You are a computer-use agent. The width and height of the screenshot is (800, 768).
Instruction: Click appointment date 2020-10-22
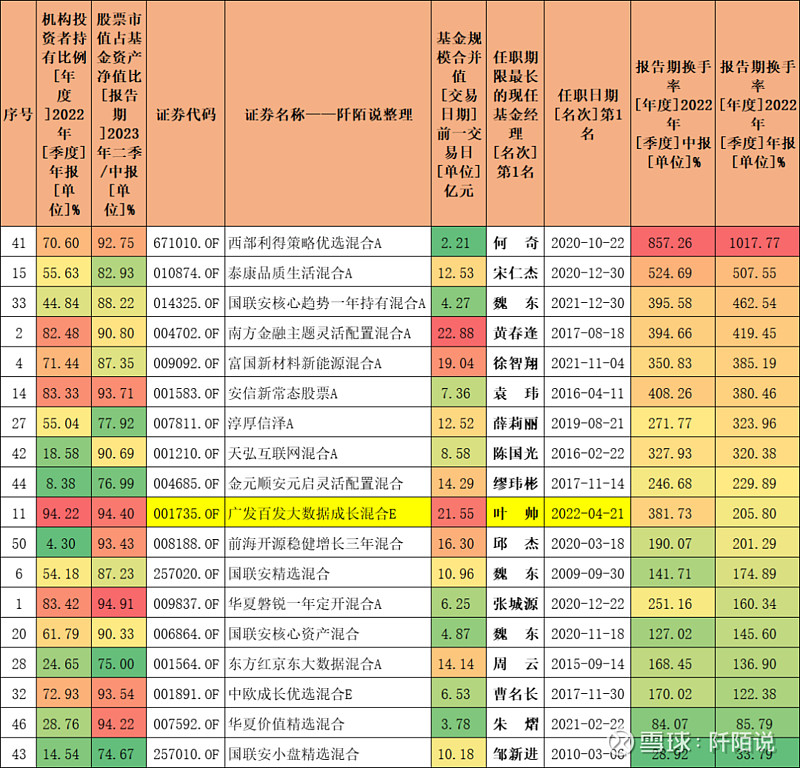pyautogui.click(x=588, y=243)
